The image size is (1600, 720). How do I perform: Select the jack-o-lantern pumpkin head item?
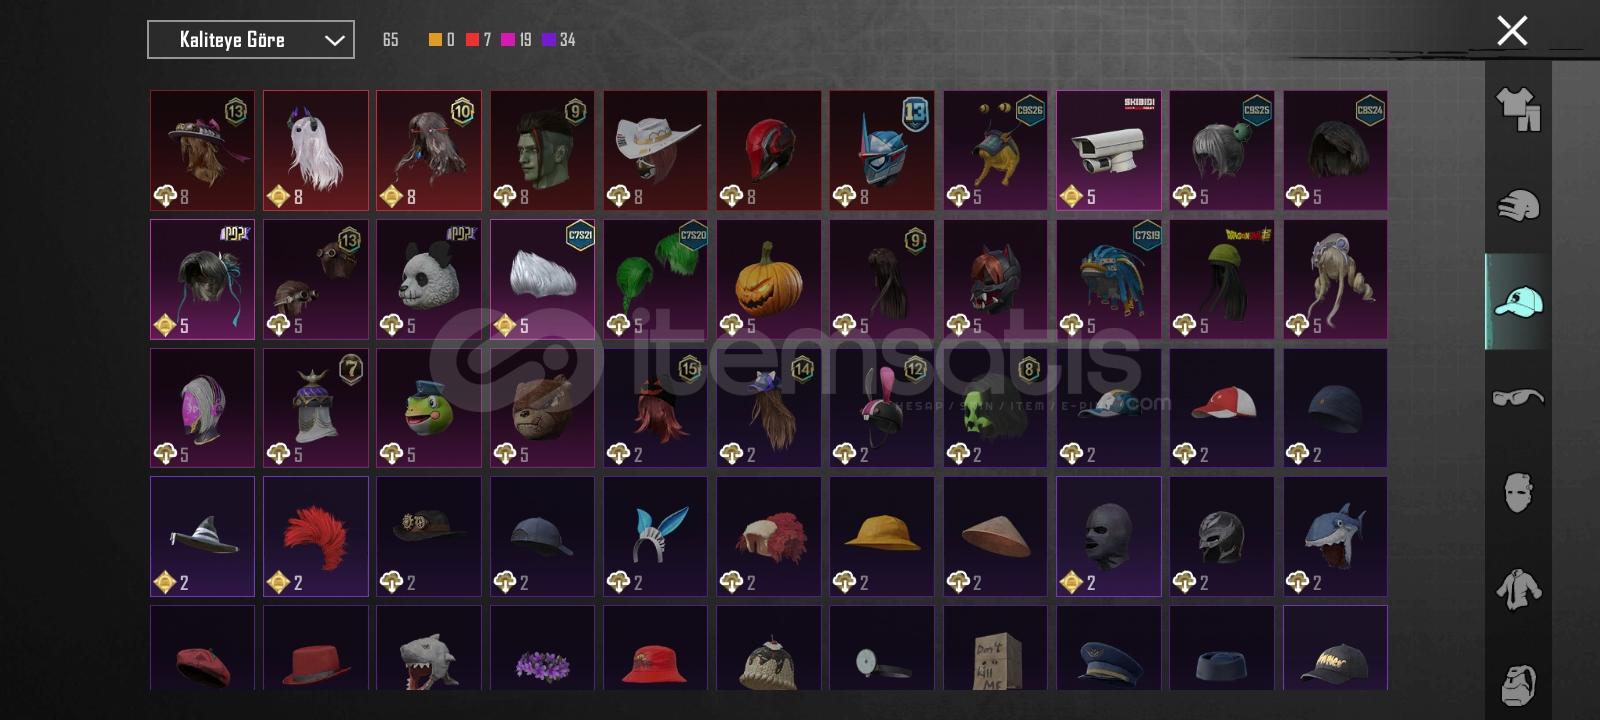(x=768, y=279)
